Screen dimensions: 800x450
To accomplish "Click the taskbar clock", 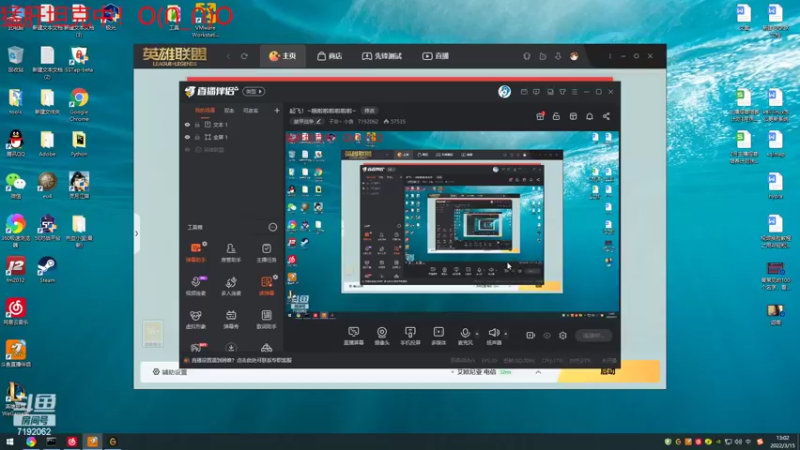I will tap(783, 442).
